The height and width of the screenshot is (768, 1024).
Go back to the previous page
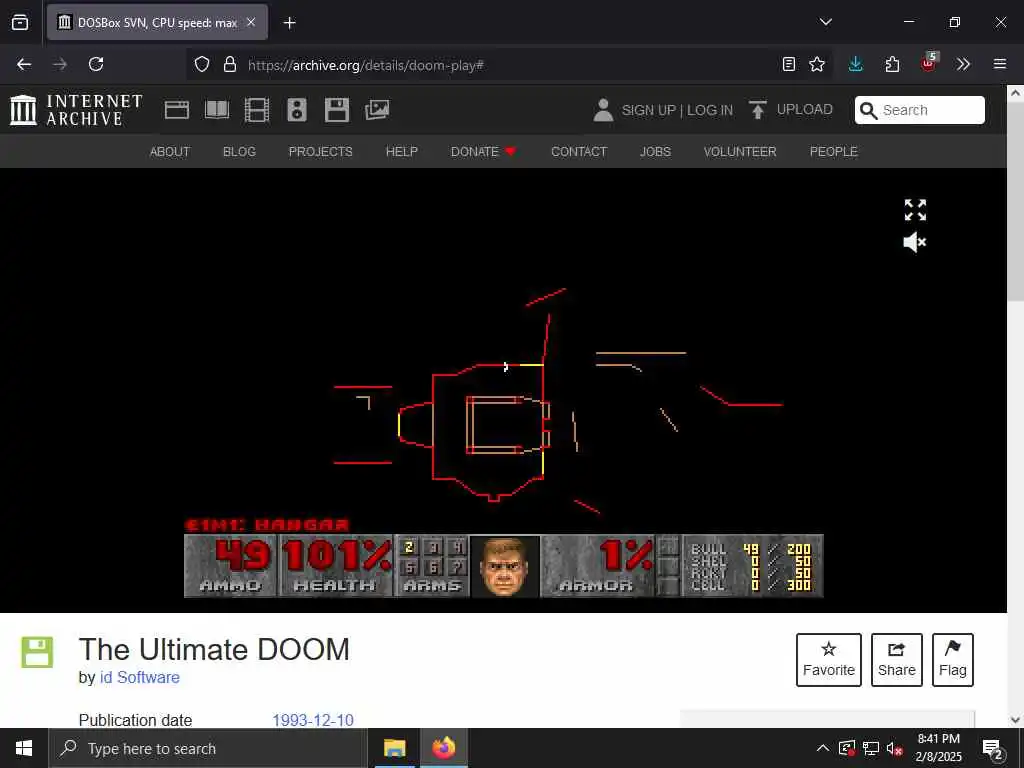24,64
